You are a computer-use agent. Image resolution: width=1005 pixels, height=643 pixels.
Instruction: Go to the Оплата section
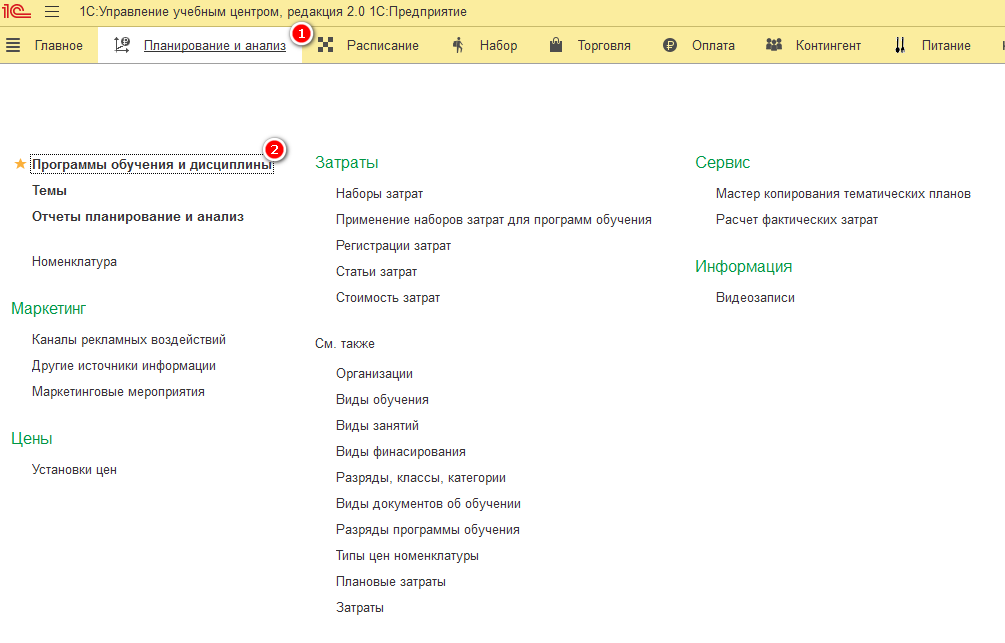713,46
